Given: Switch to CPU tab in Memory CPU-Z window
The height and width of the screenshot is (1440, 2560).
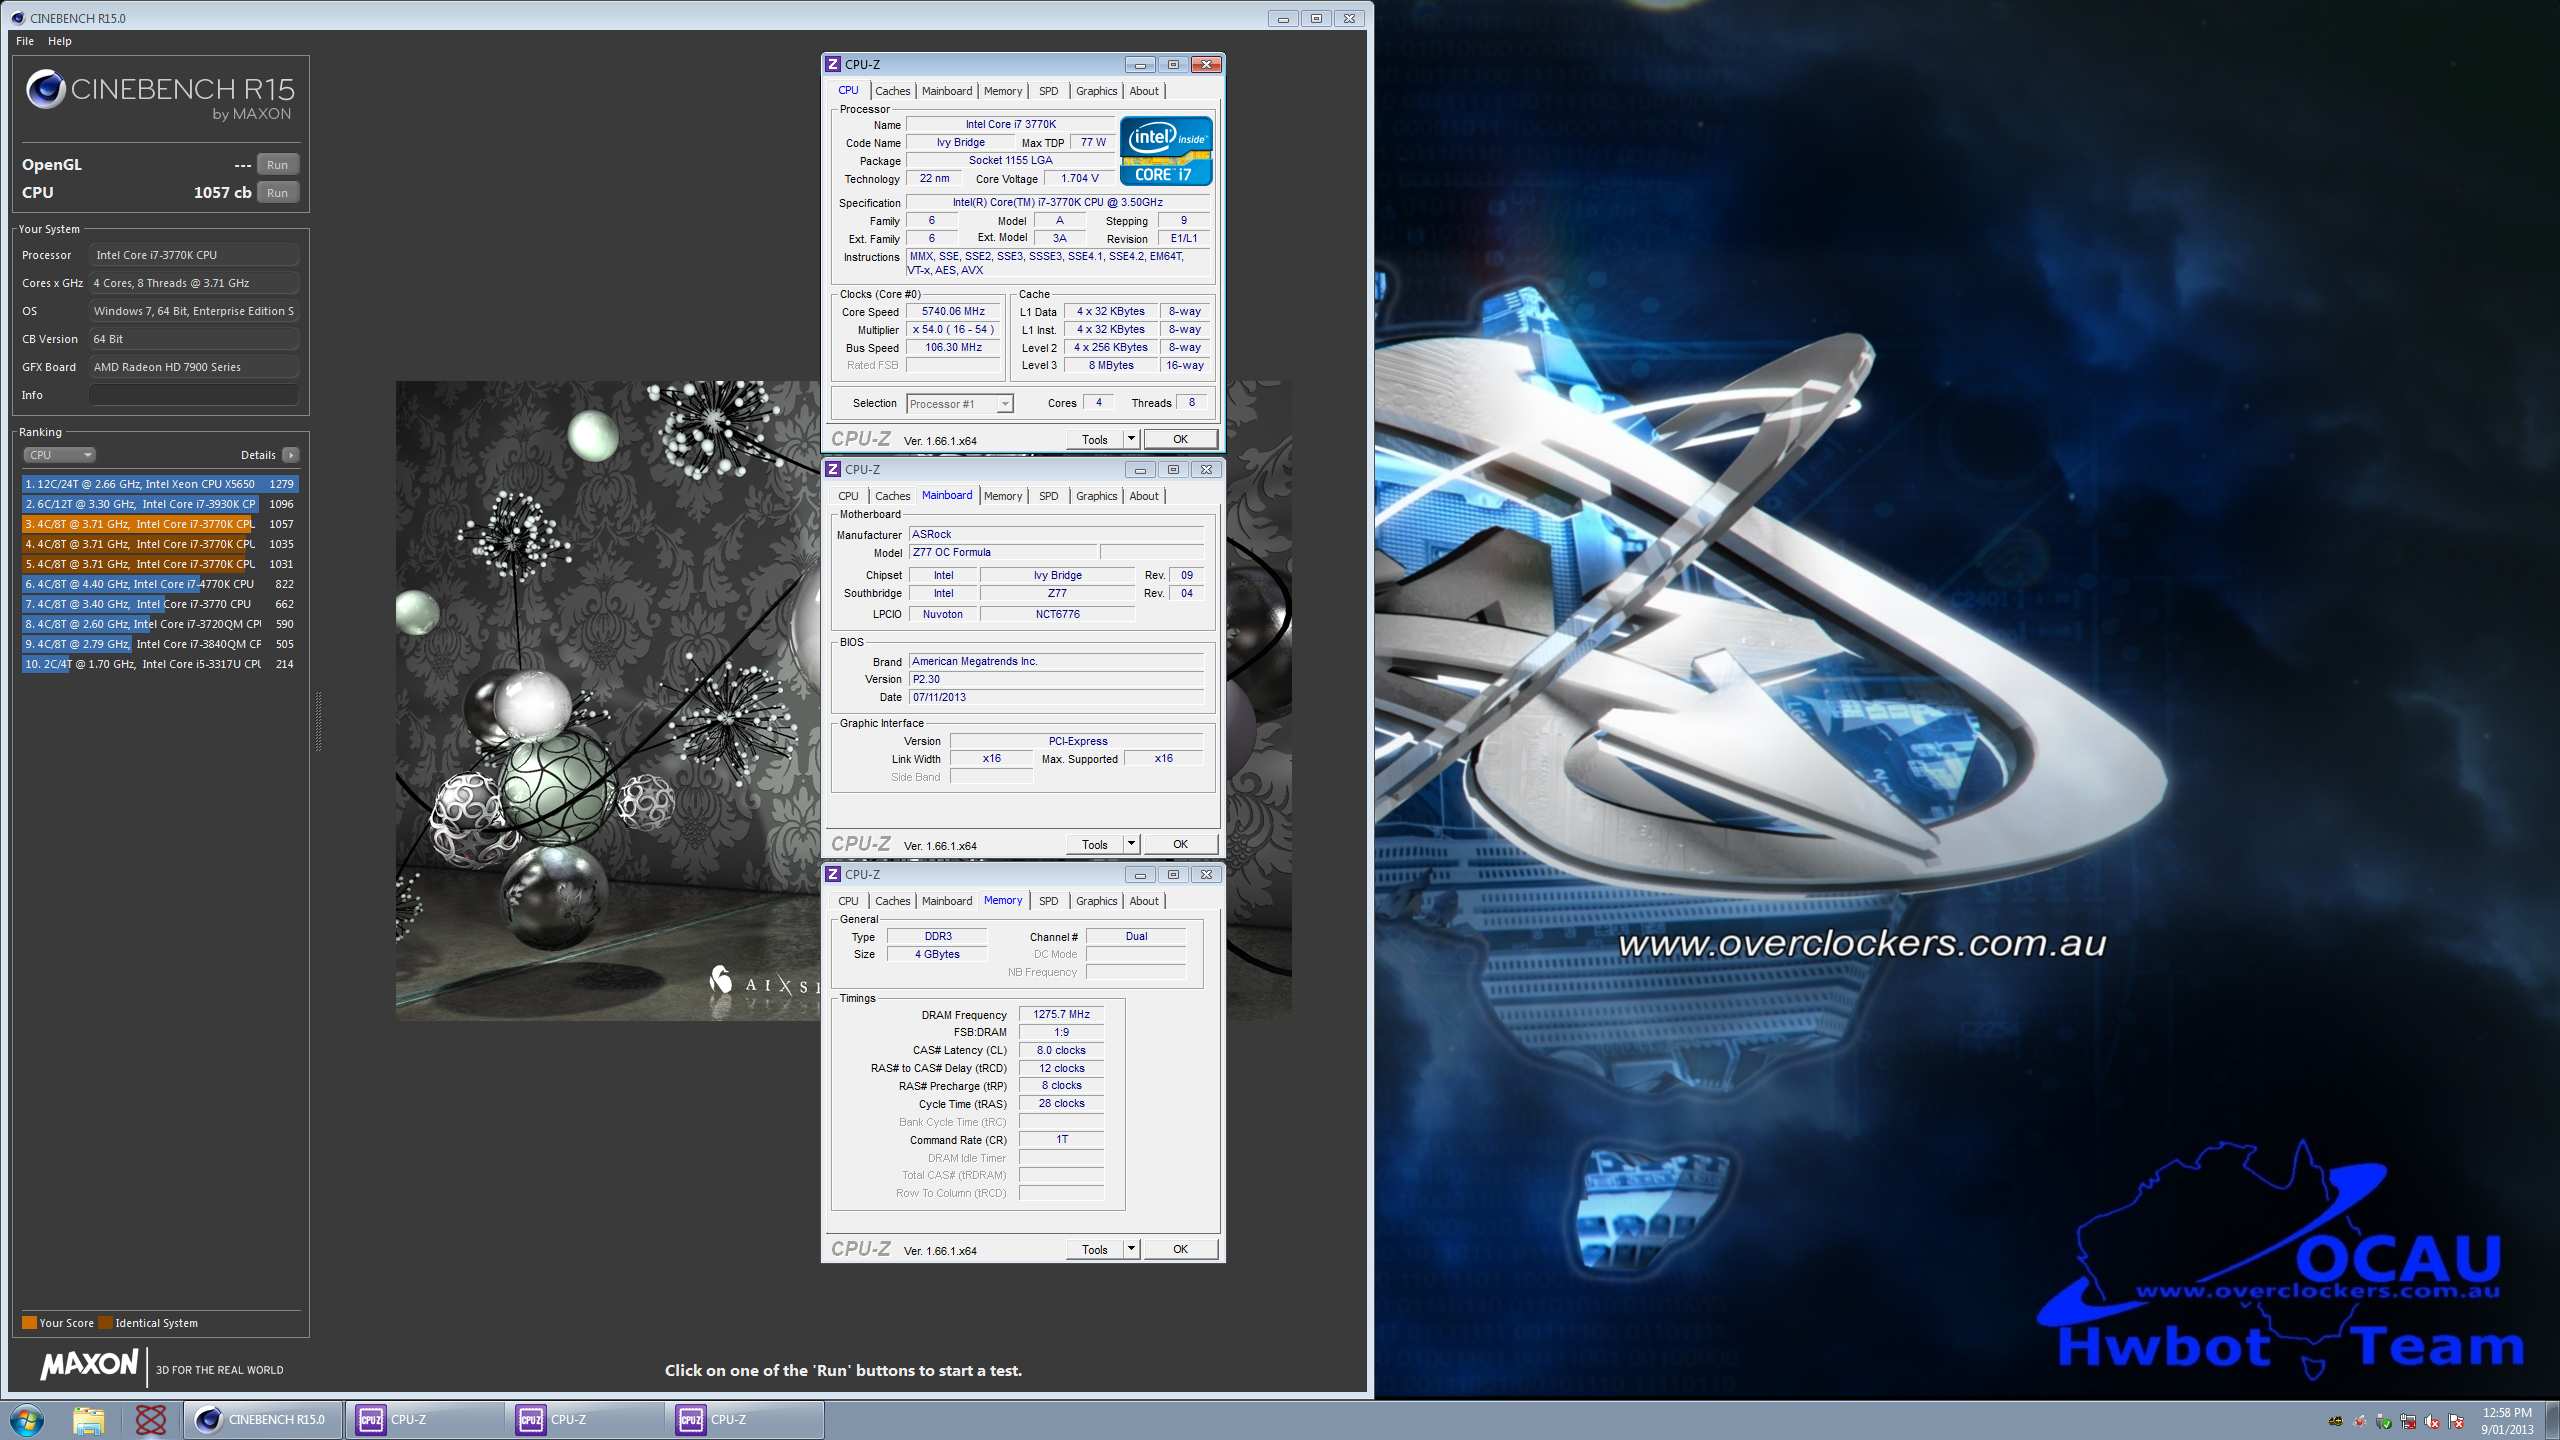Looking at the screenshot, I should coord(848,901).
